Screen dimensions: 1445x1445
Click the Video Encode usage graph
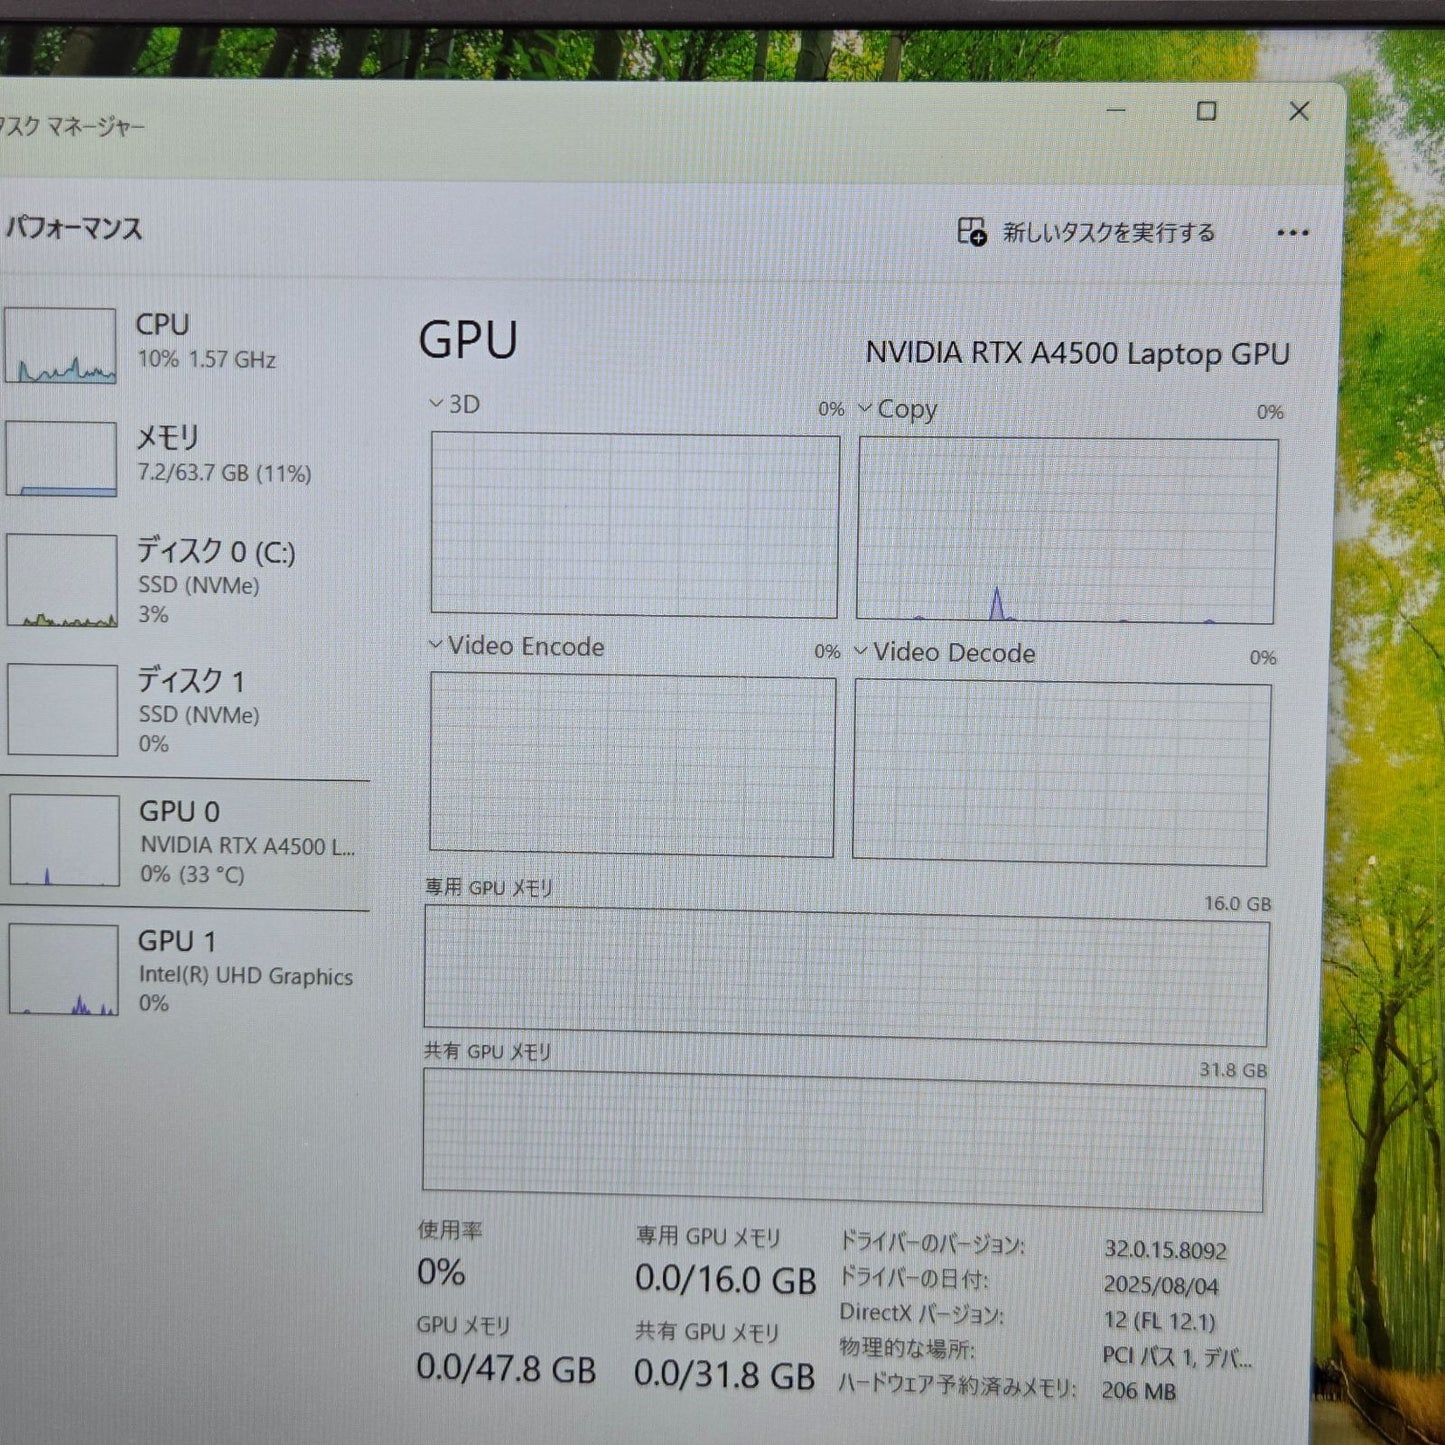coord(633,765)
